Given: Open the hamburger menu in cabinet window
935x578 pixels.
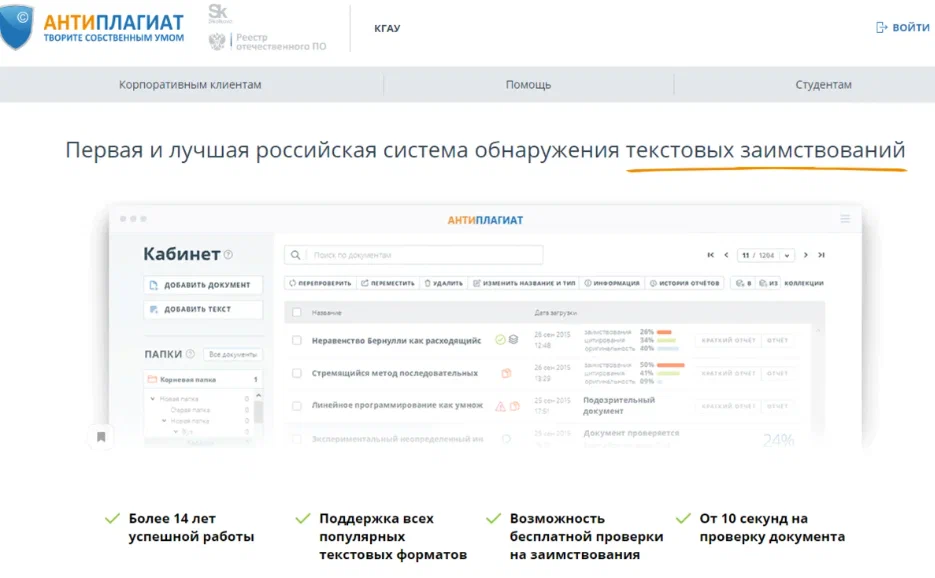Looking at the screenshot, I should (x=845, y=219).
